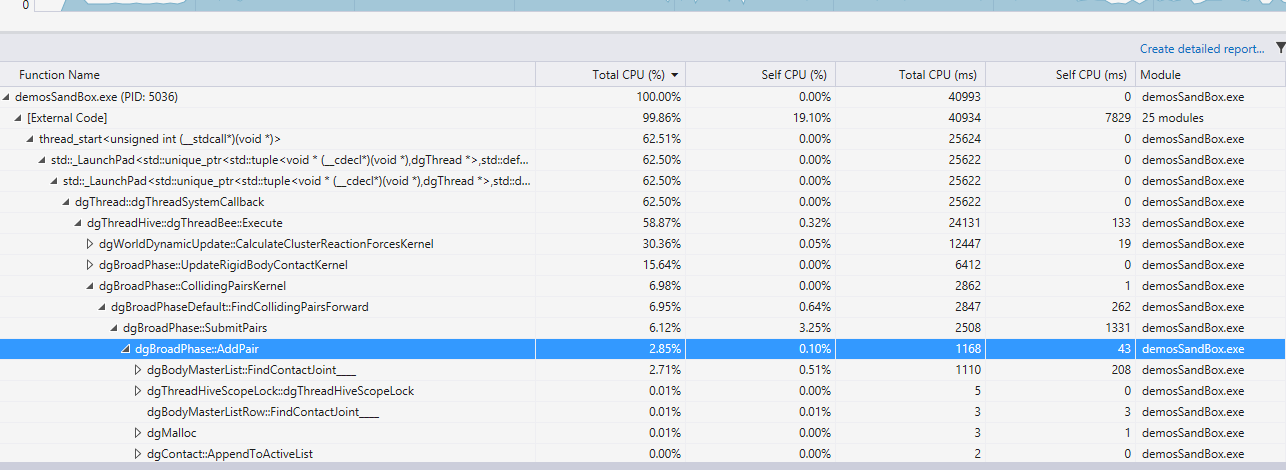Expand the dgMalloc node
Viewport: 1286px width, 470px height.
point(138,433)
